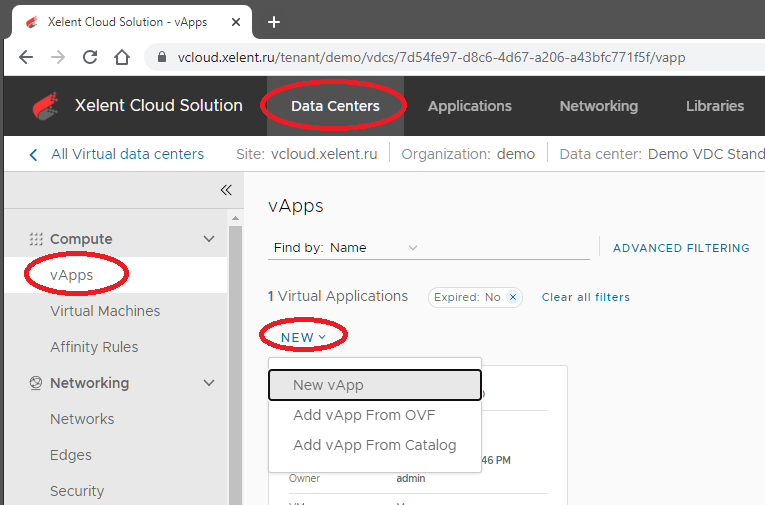The height and width of the screenshot is (505, 765).
Task: Select vApps in the sidebar
Action: pos(116,275)
